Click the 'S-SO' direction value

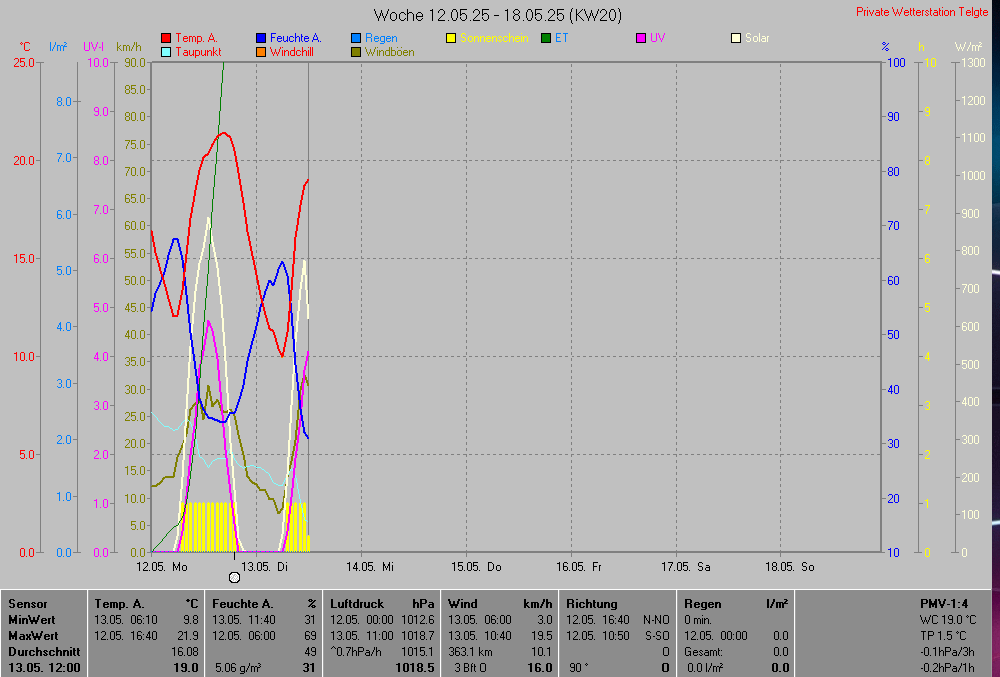[657, 636]
